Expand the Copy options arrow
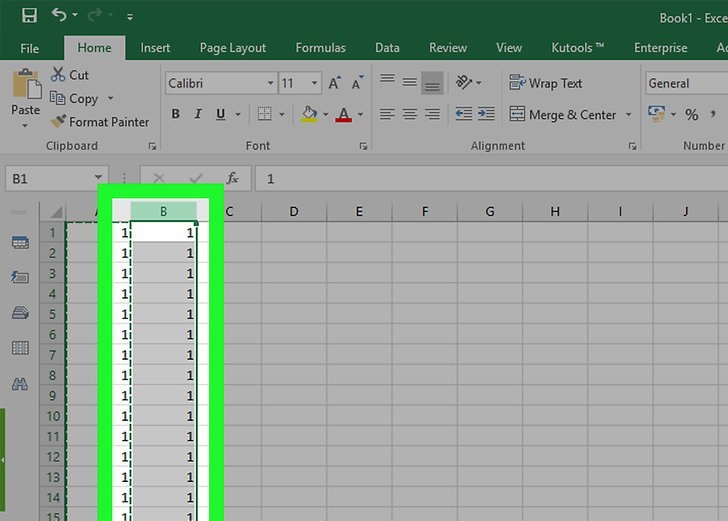The width and height of the screenshot is (728, 521). (110, 98)
